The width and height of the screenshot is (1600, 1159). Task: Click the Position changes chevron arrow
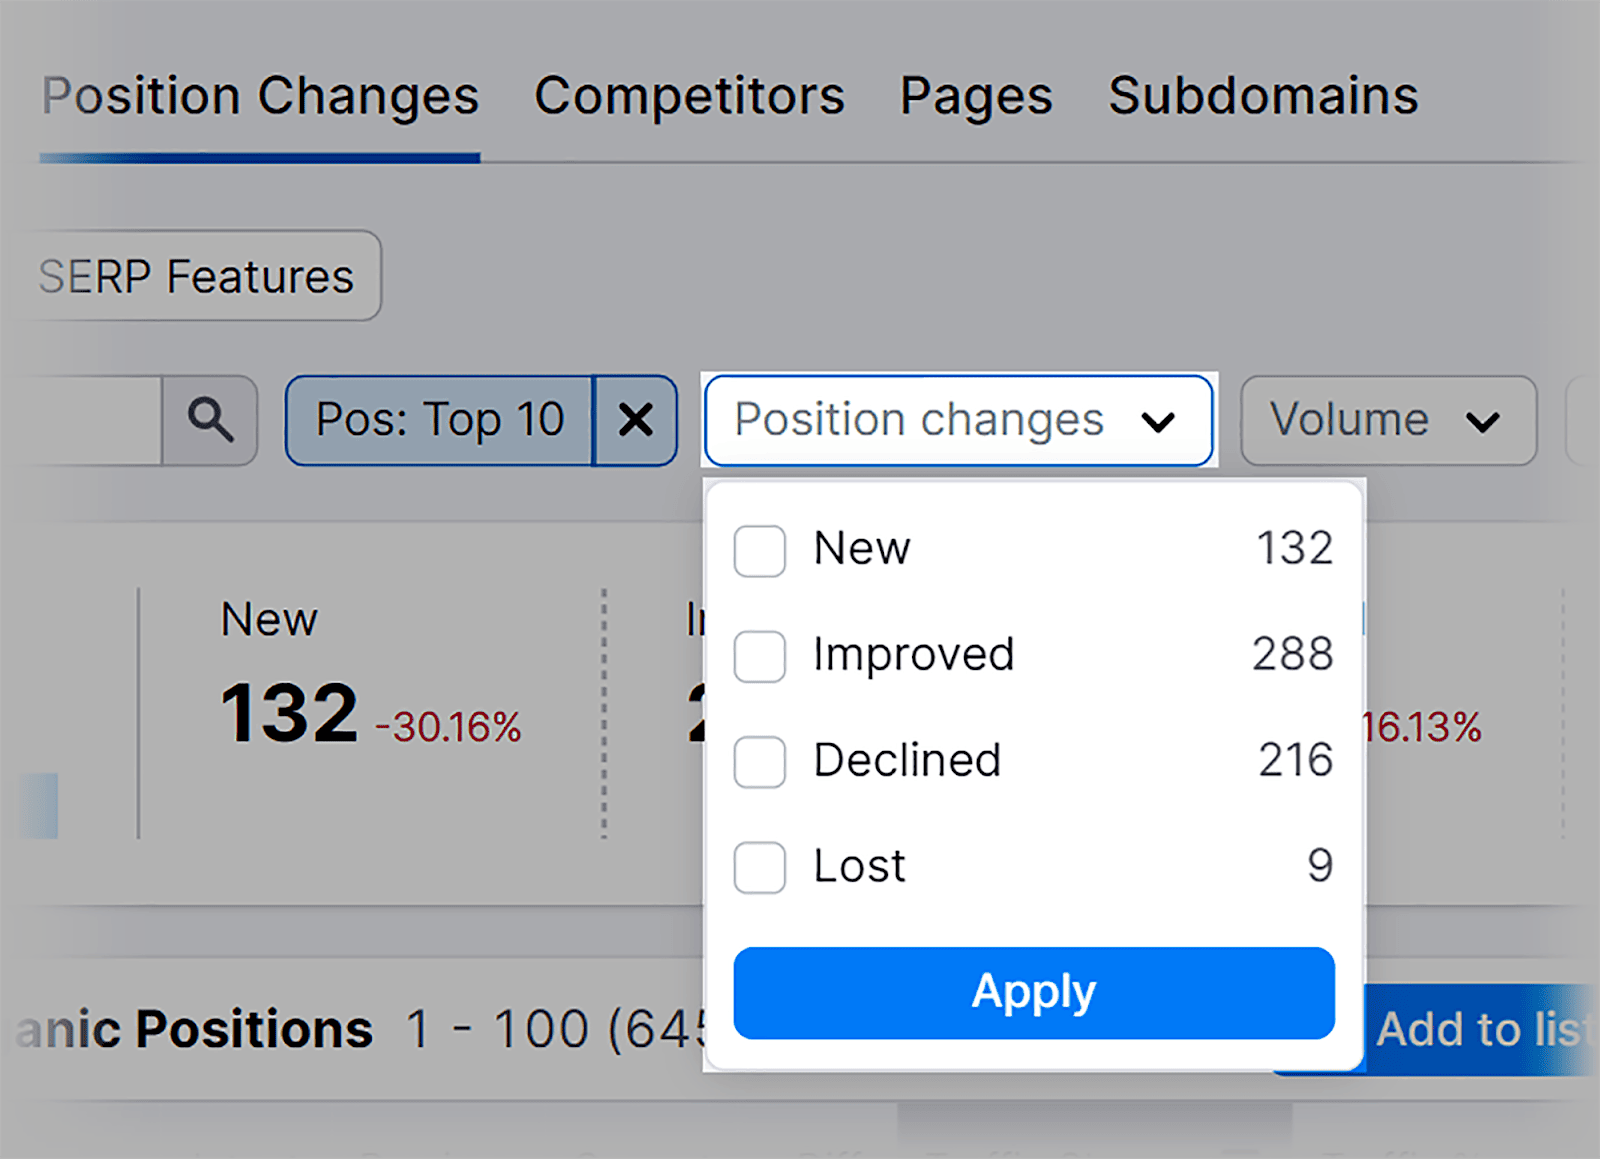point(1158,422)
